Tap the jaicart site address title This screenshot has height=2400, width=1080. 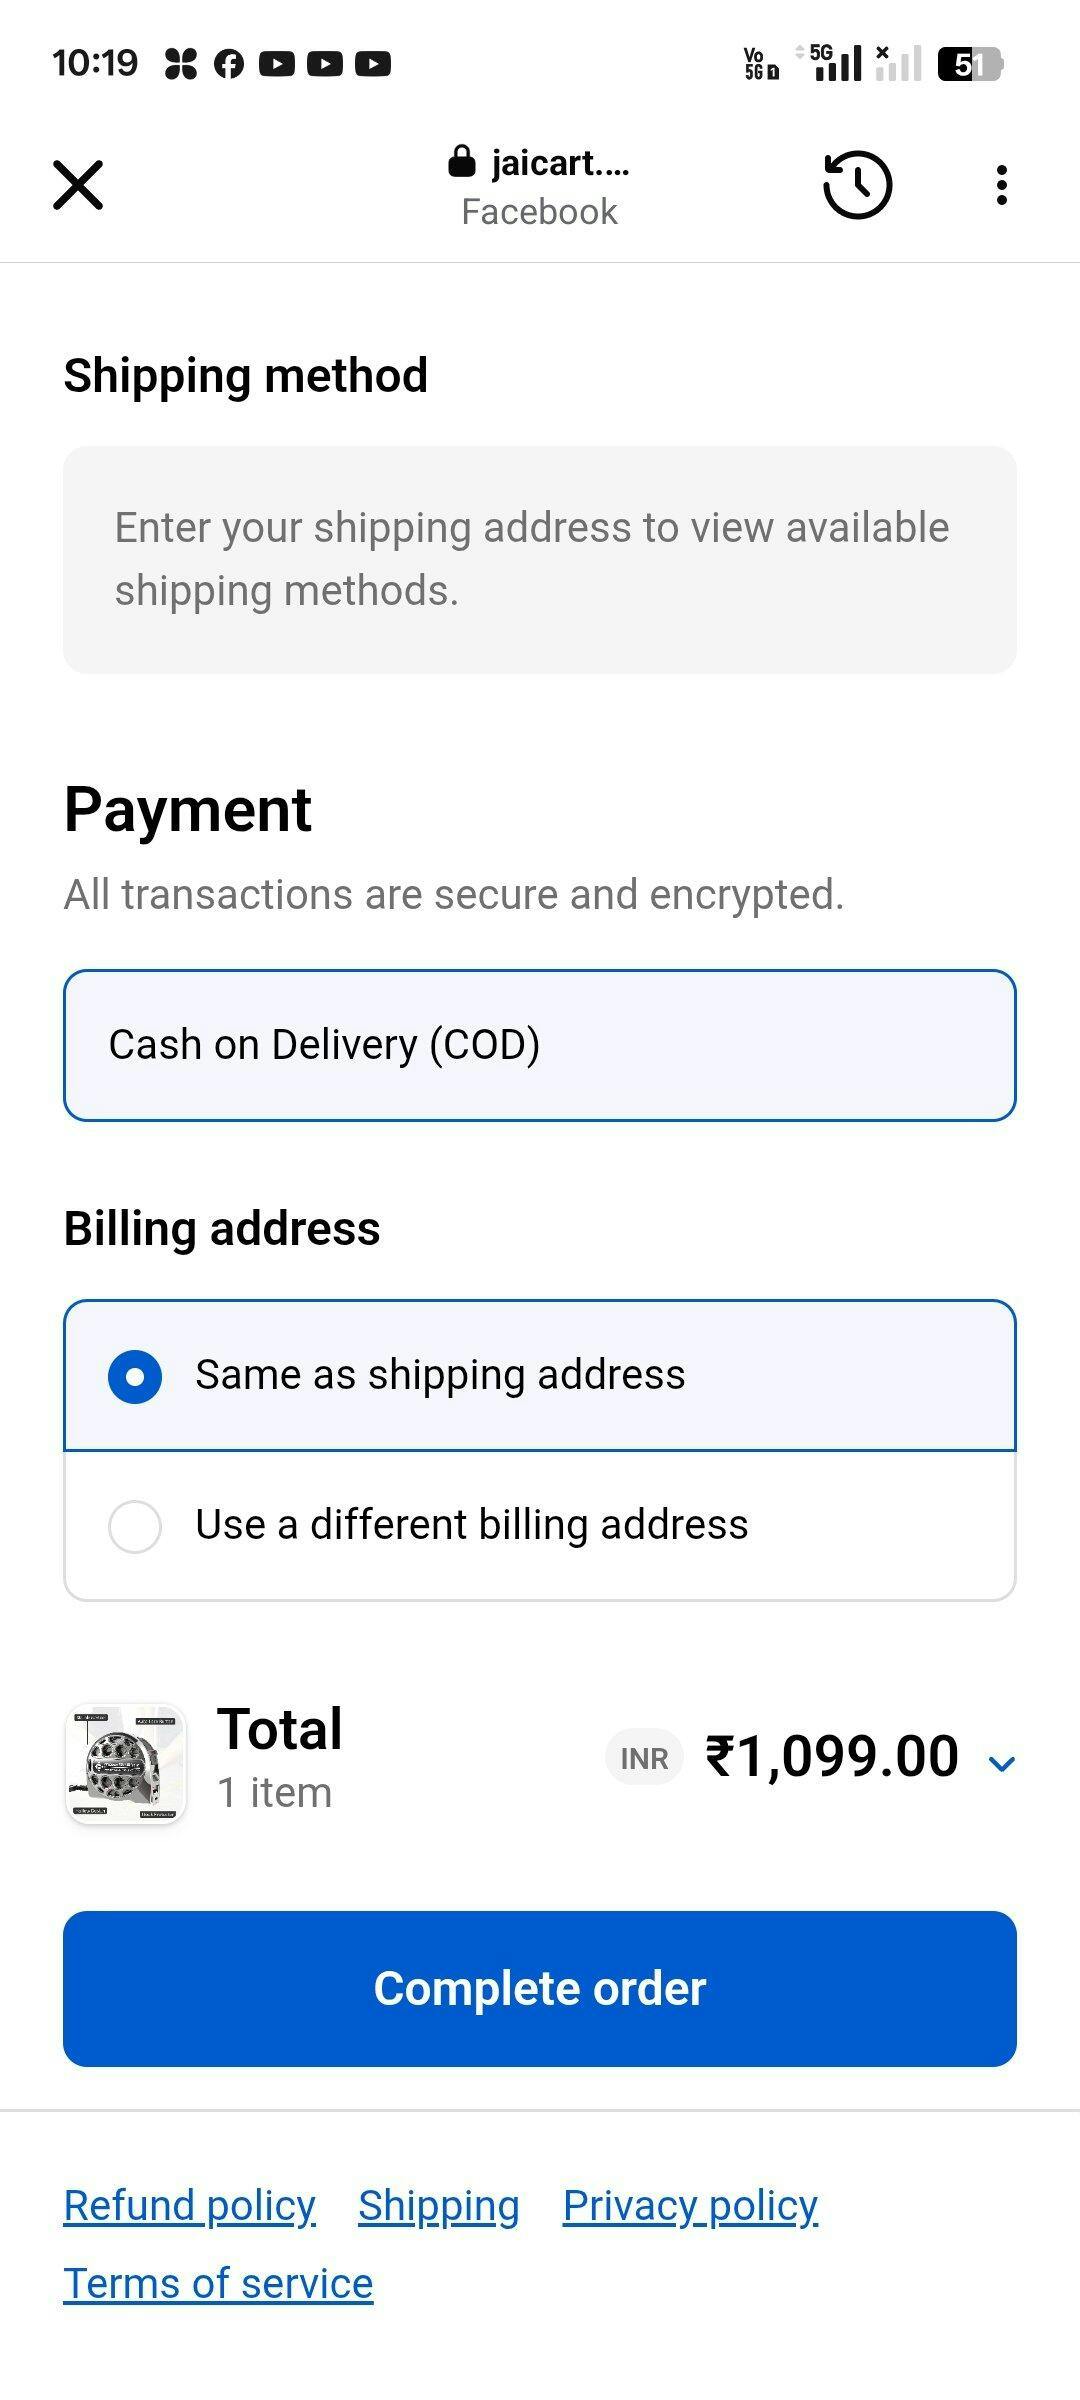tap(560, 162)
